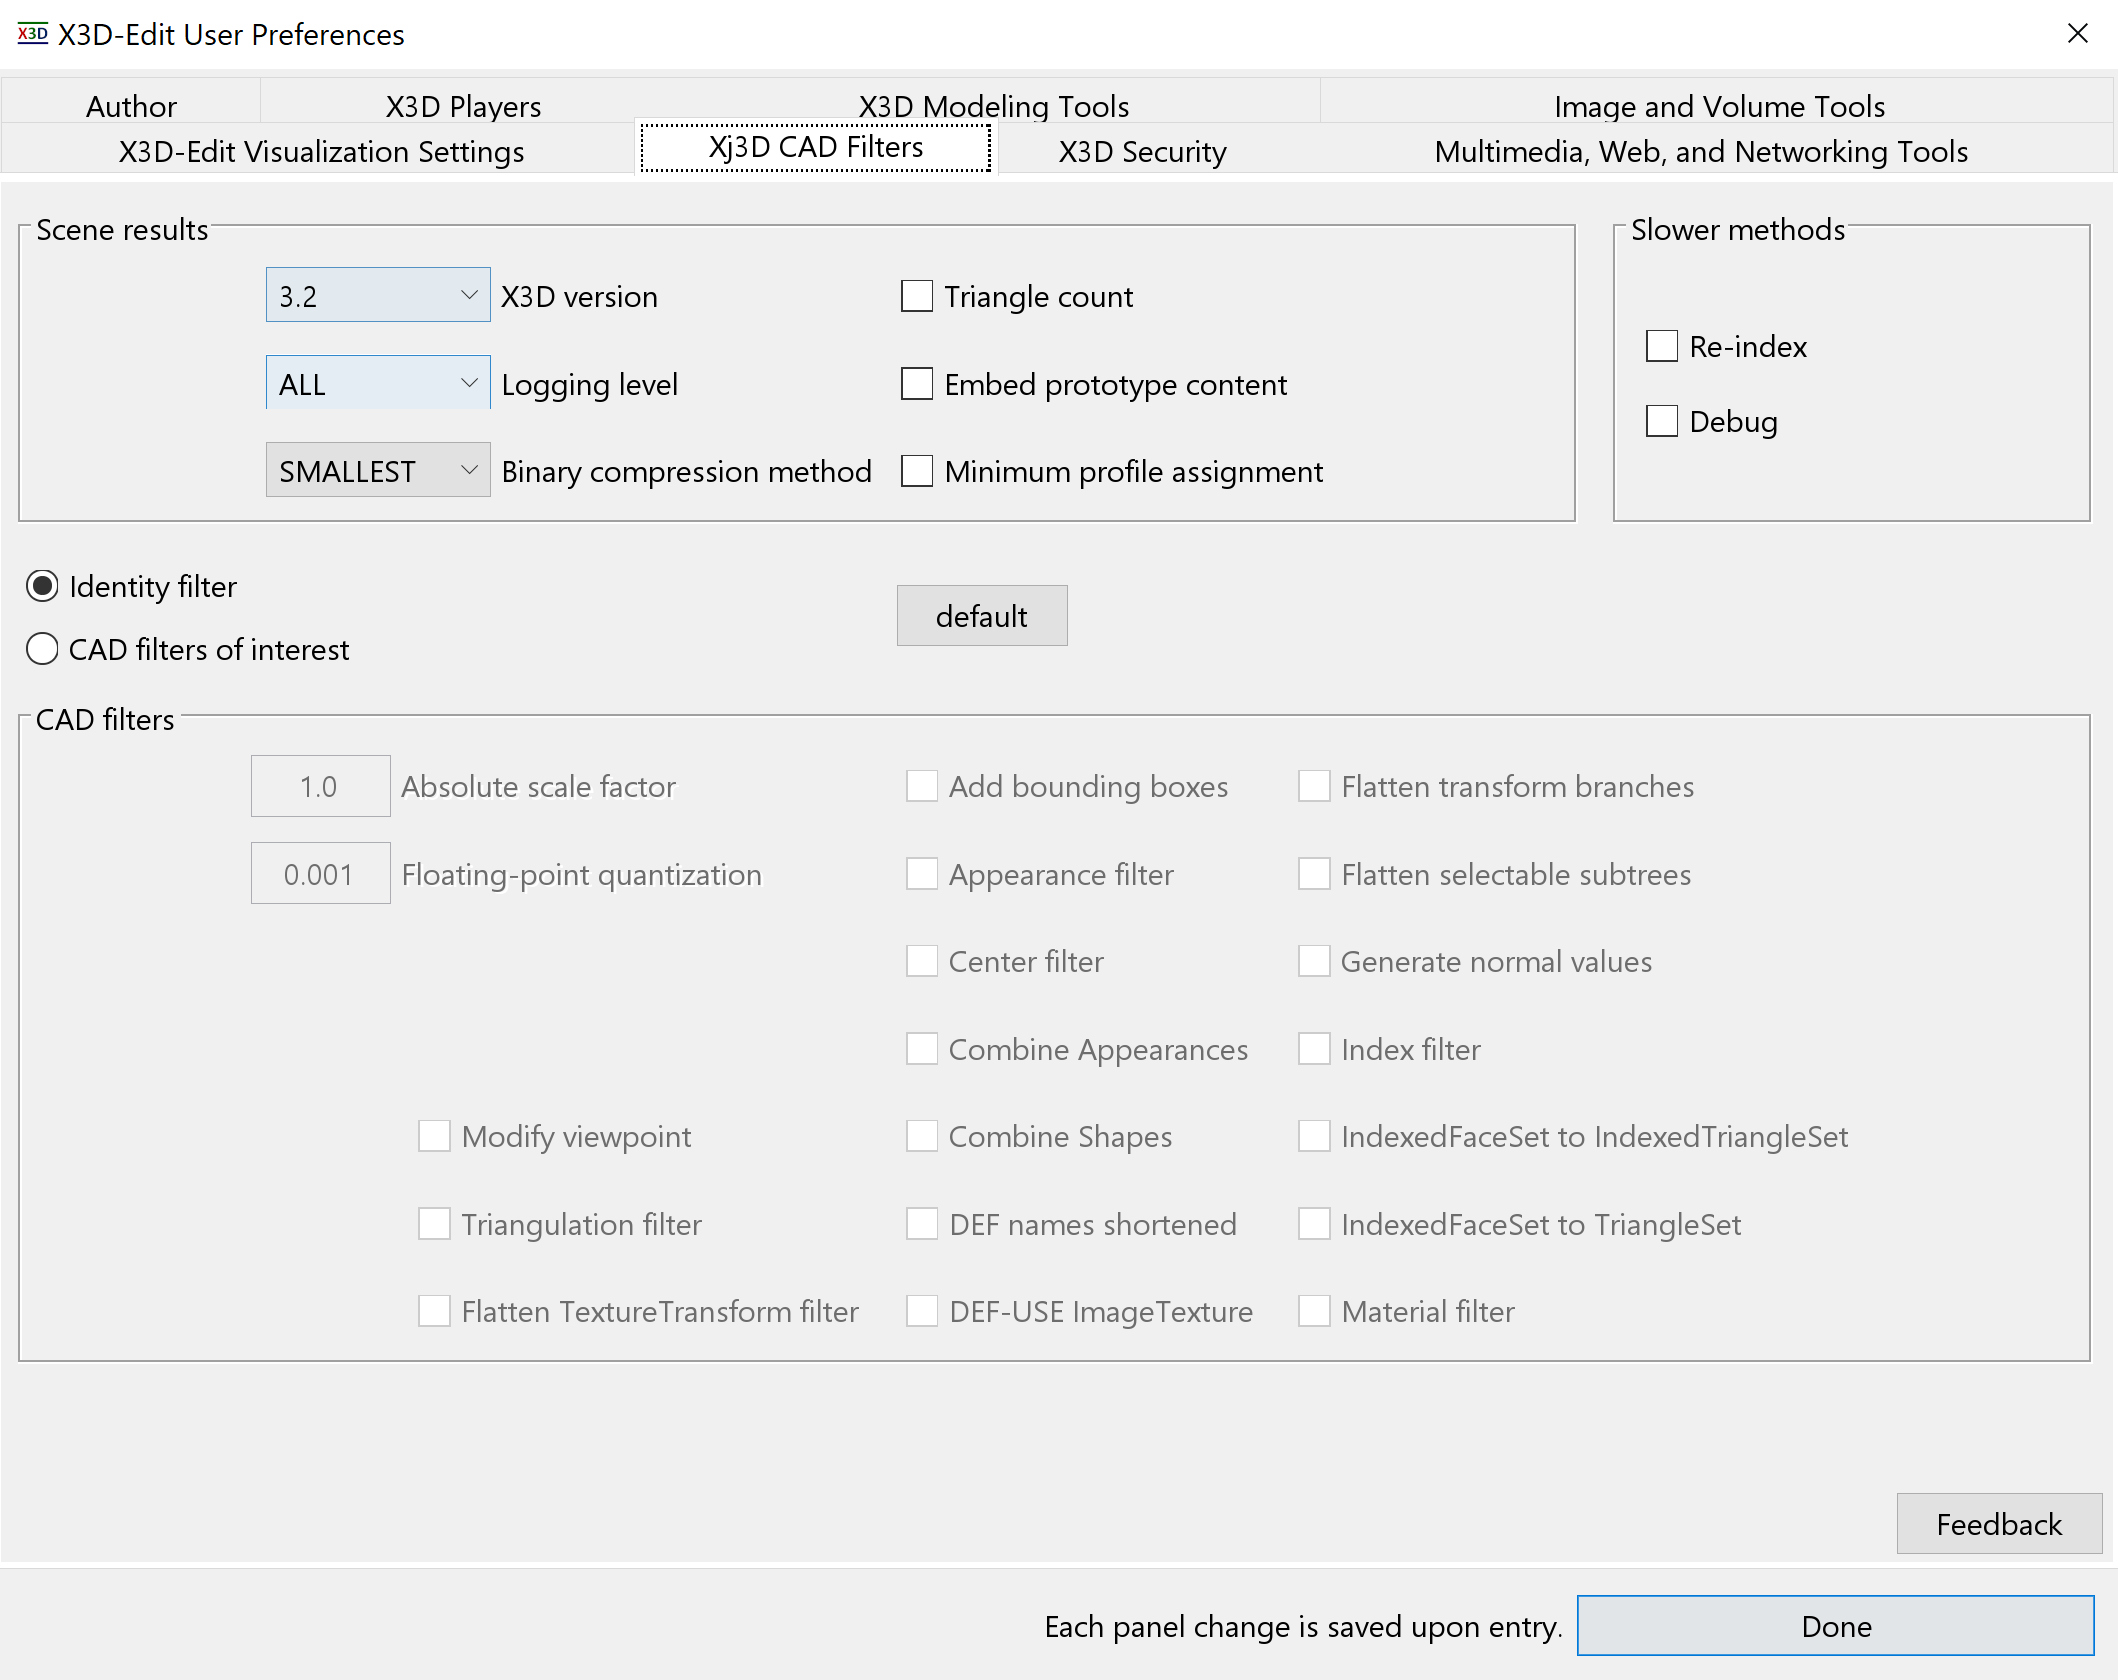Open X3D-Edit Visualization Settings tab
This screenshot has width=2118, height=1680.
(321, 151)
